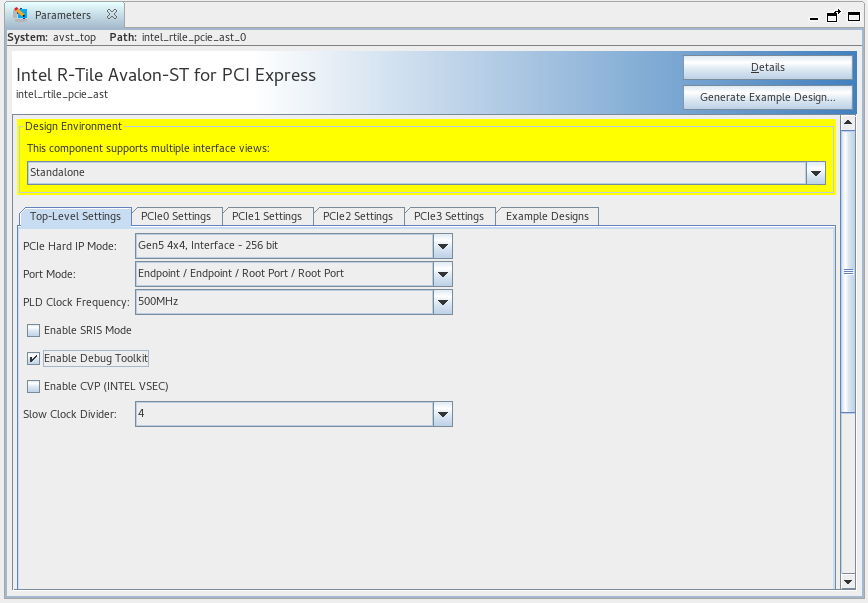The height and width of the screenshot is (603, 868).
Task: Maximize the Parameters panel
Action: (854, 17)
